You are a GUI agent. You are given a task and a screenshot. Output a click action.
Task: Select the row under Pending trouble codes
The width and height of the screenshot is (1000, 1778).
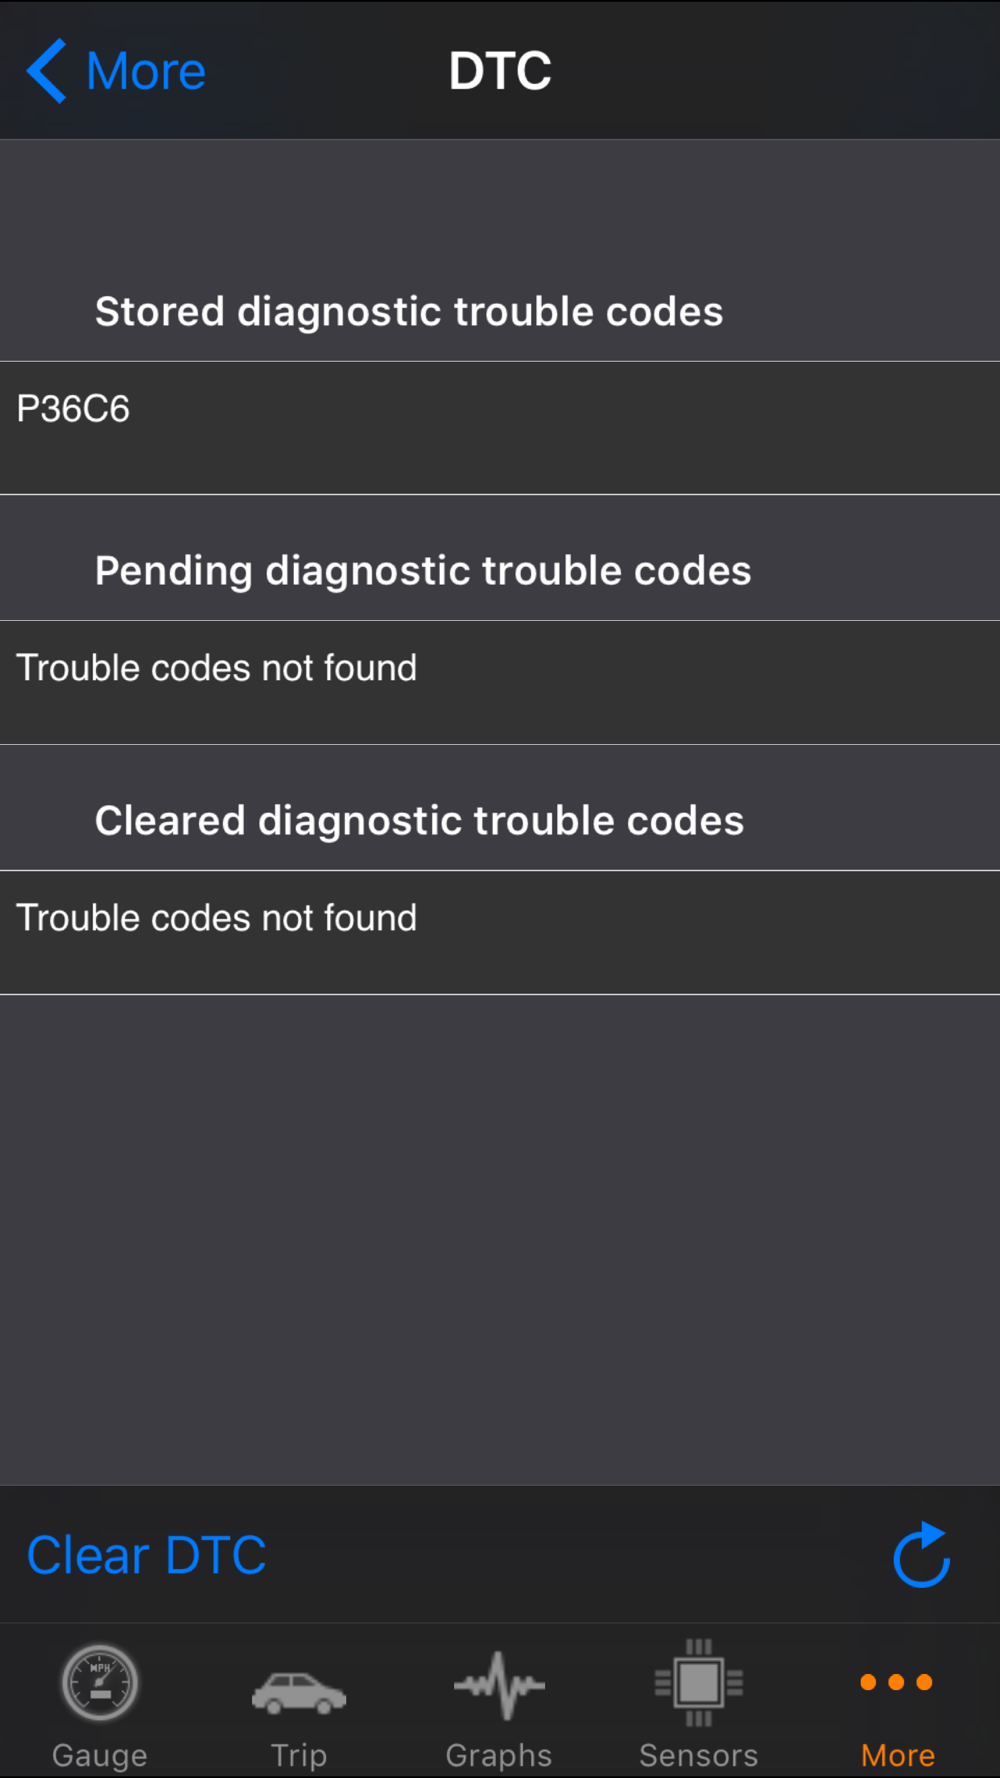[500, 682]
